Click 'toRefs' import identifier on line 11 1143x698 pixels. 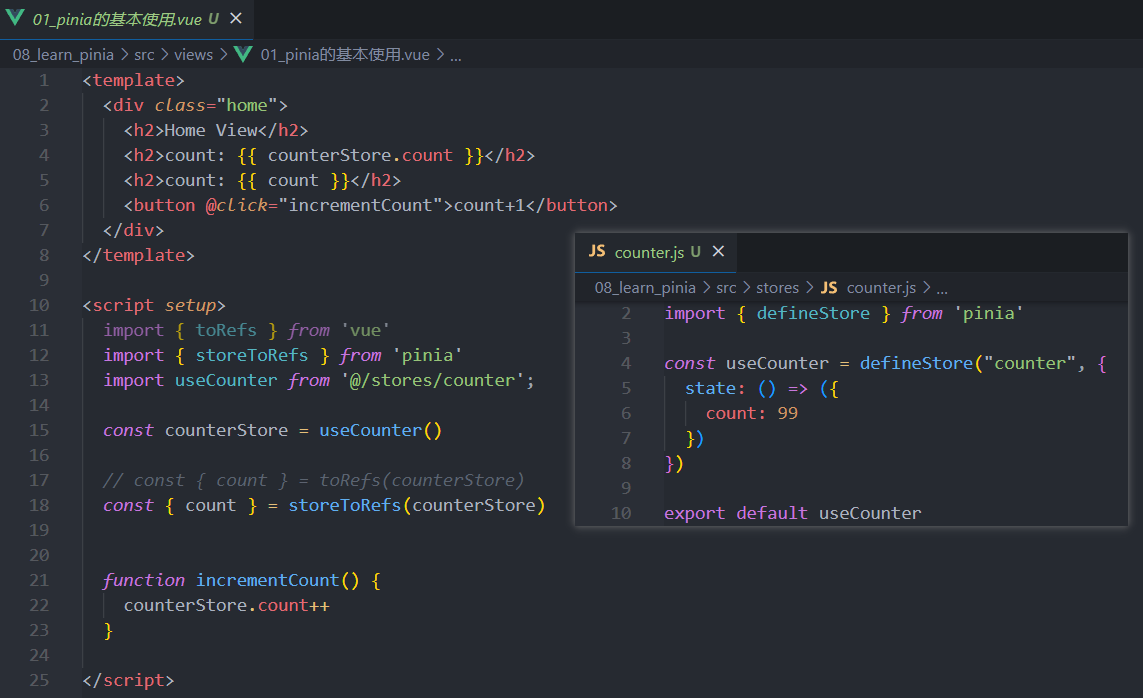[226, 330]
